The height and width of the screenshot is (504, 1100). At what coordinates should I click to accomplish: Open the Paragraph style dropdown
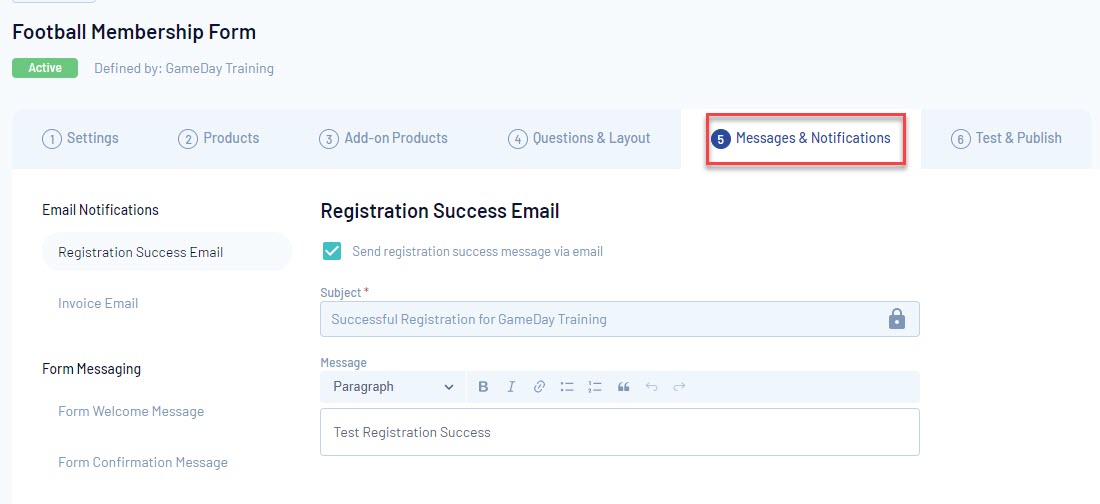point(393,387)
